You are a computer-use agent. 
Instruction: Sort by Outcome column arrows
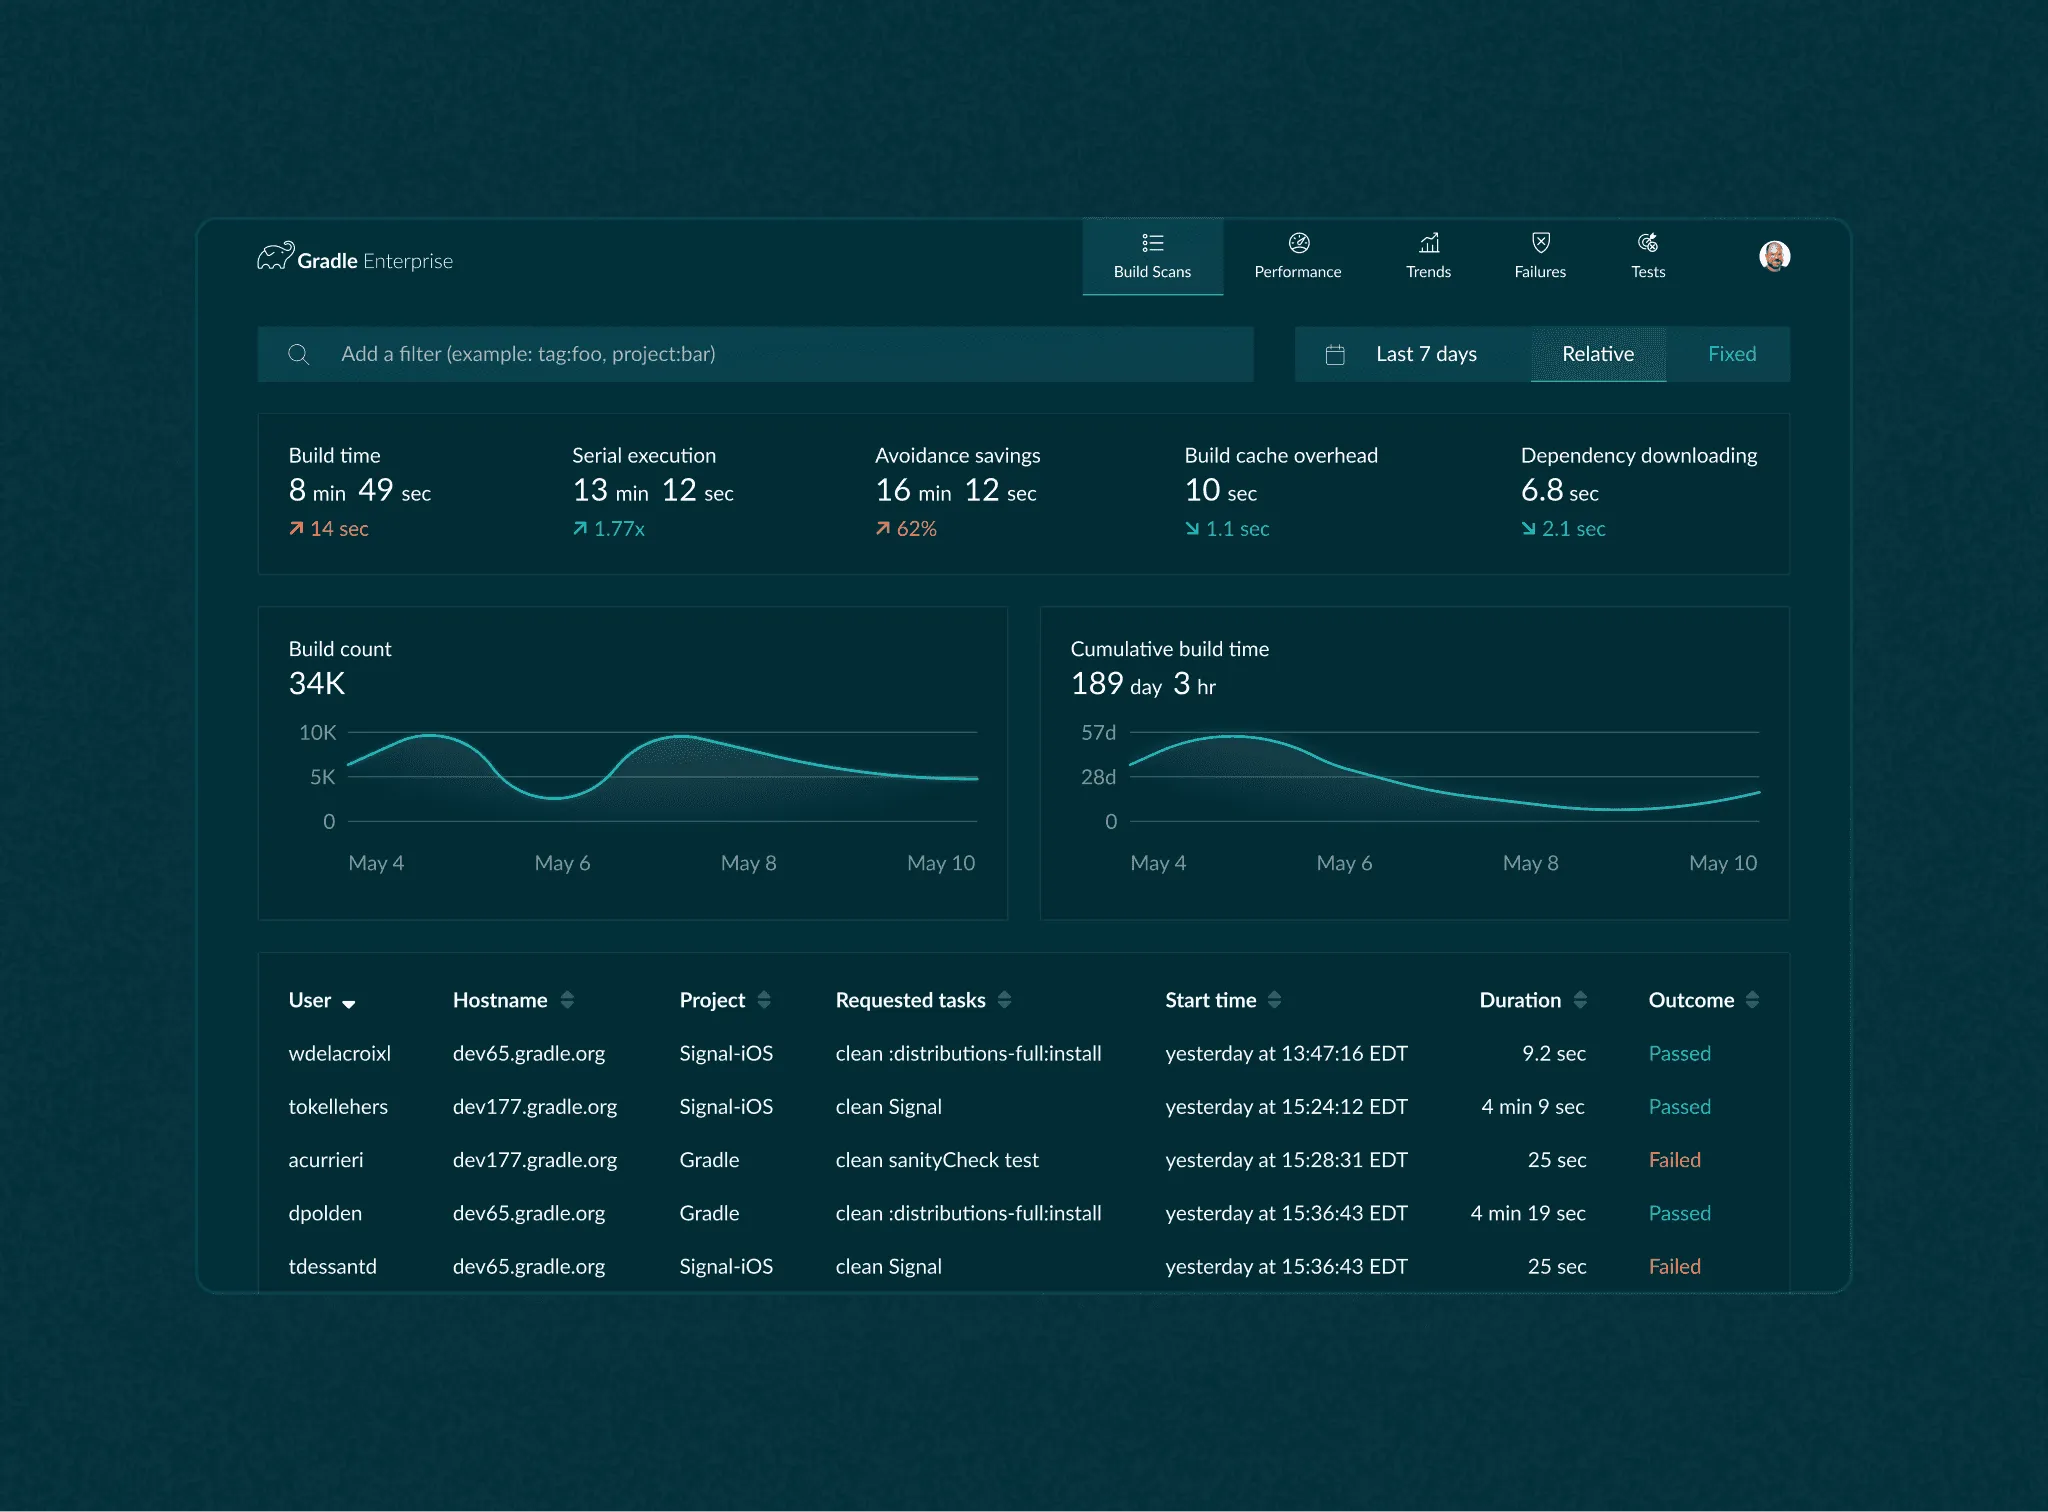click(x=1752, y=1000)
